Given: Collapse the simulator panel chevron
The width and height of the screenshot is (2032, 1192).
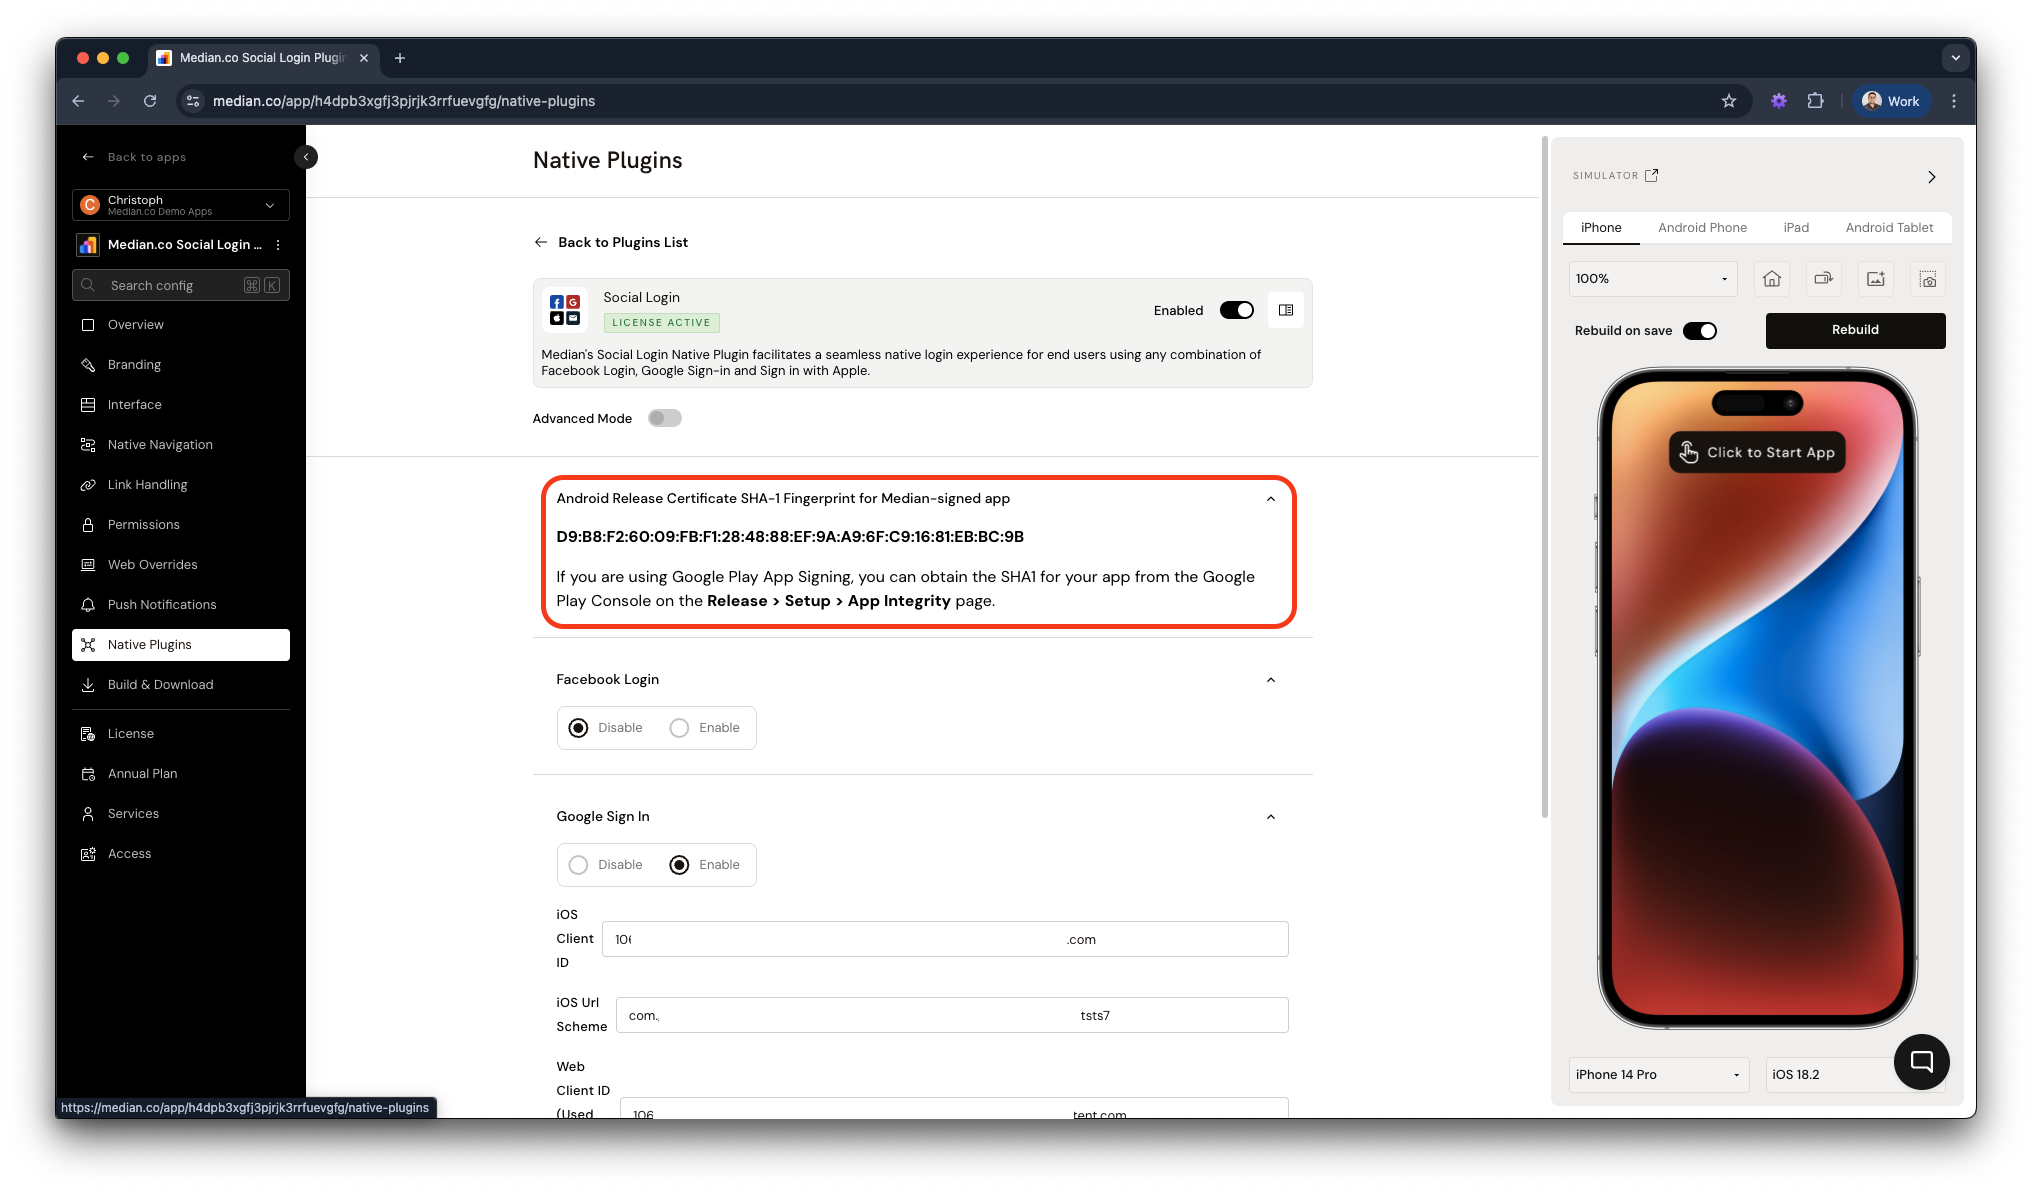Looking at the screenshot, I should (1932, 177).
